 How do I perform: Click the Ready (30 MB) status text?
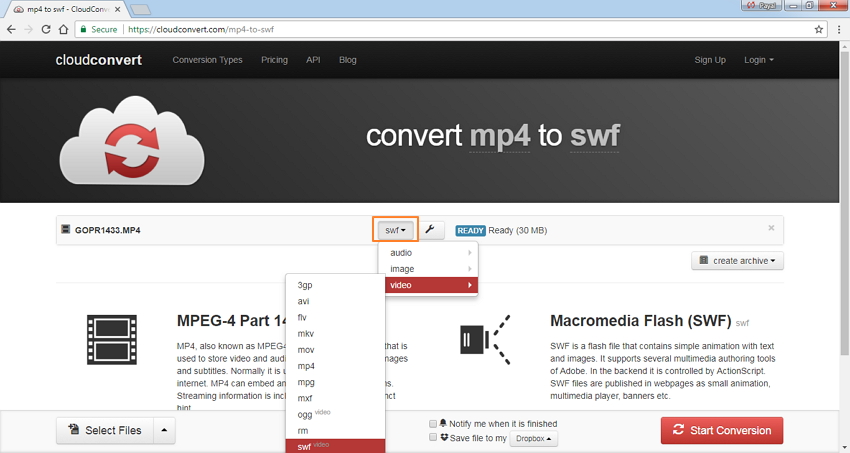pos(517,230)
